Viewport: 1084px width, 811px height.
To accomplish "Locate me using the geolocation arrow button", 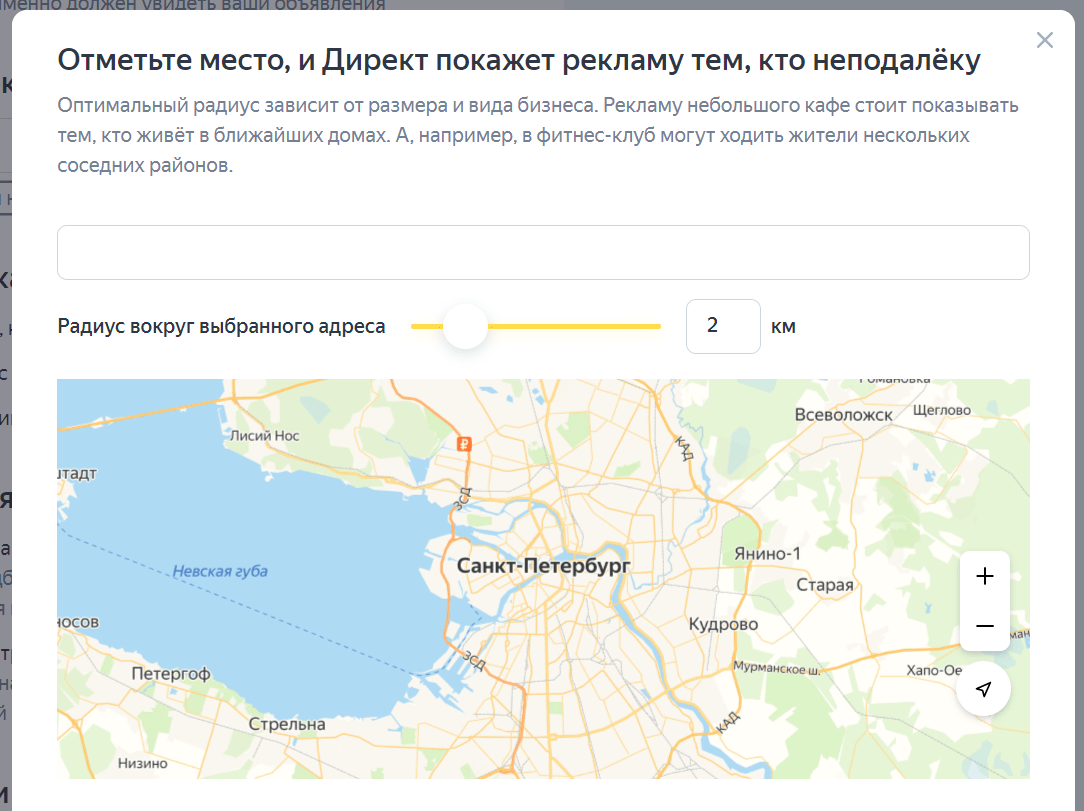I will tap(983, 689).
